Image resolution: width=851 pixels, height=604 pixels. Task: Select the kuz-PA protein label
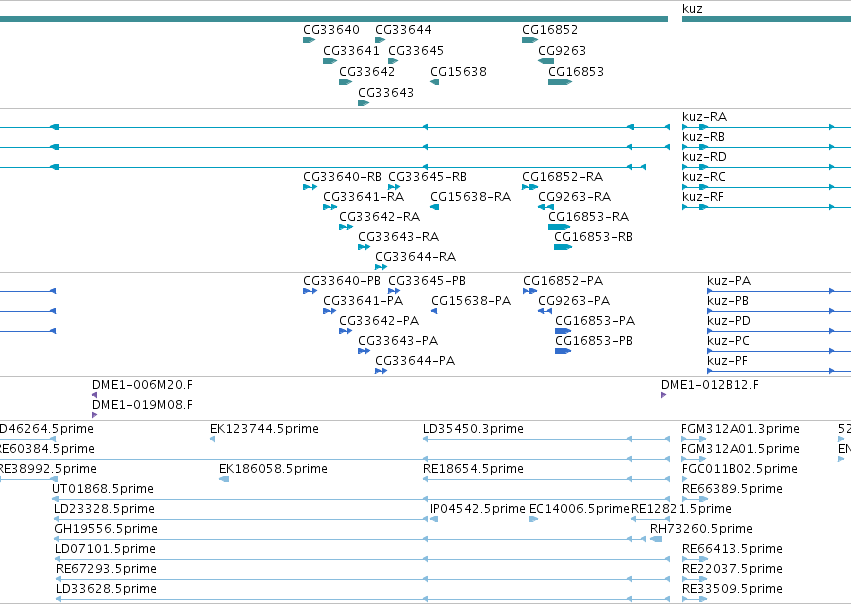[729, 281]
